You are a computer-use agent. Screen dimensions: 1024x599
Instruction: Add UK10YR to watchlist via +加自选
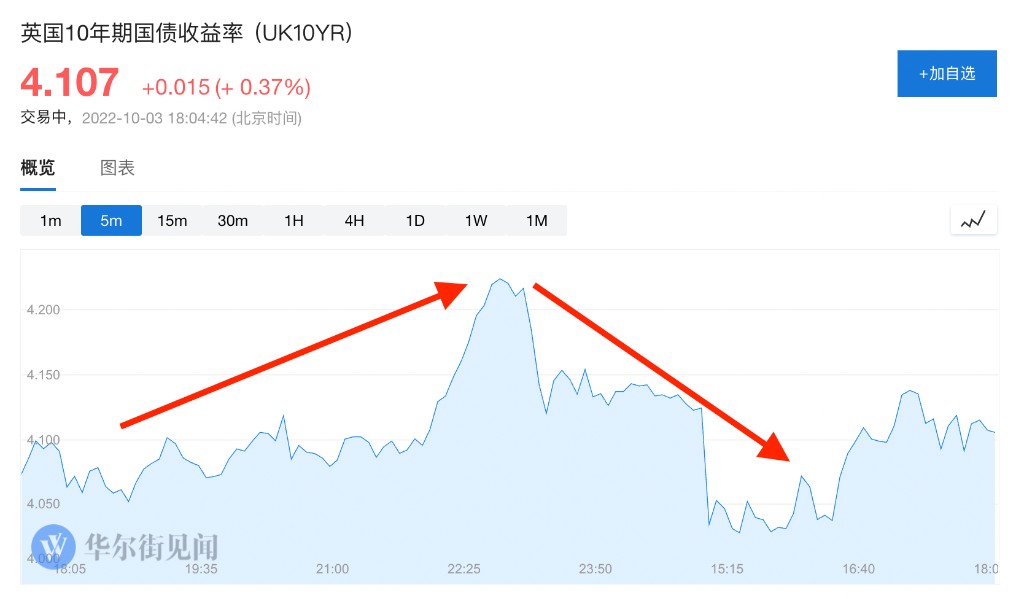point(946,74)
